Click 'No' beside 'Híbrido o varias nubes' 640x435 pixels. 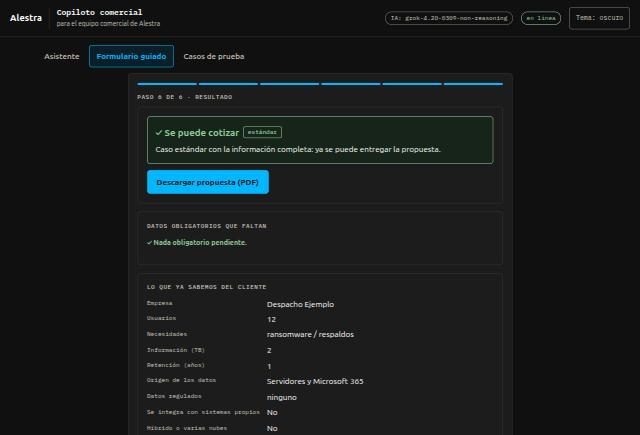272,428
